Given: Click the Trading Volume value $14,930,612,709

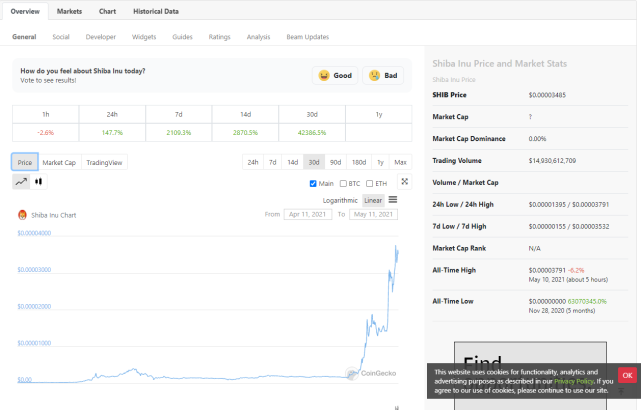Looking at the screenshot, I should (552, 161).
